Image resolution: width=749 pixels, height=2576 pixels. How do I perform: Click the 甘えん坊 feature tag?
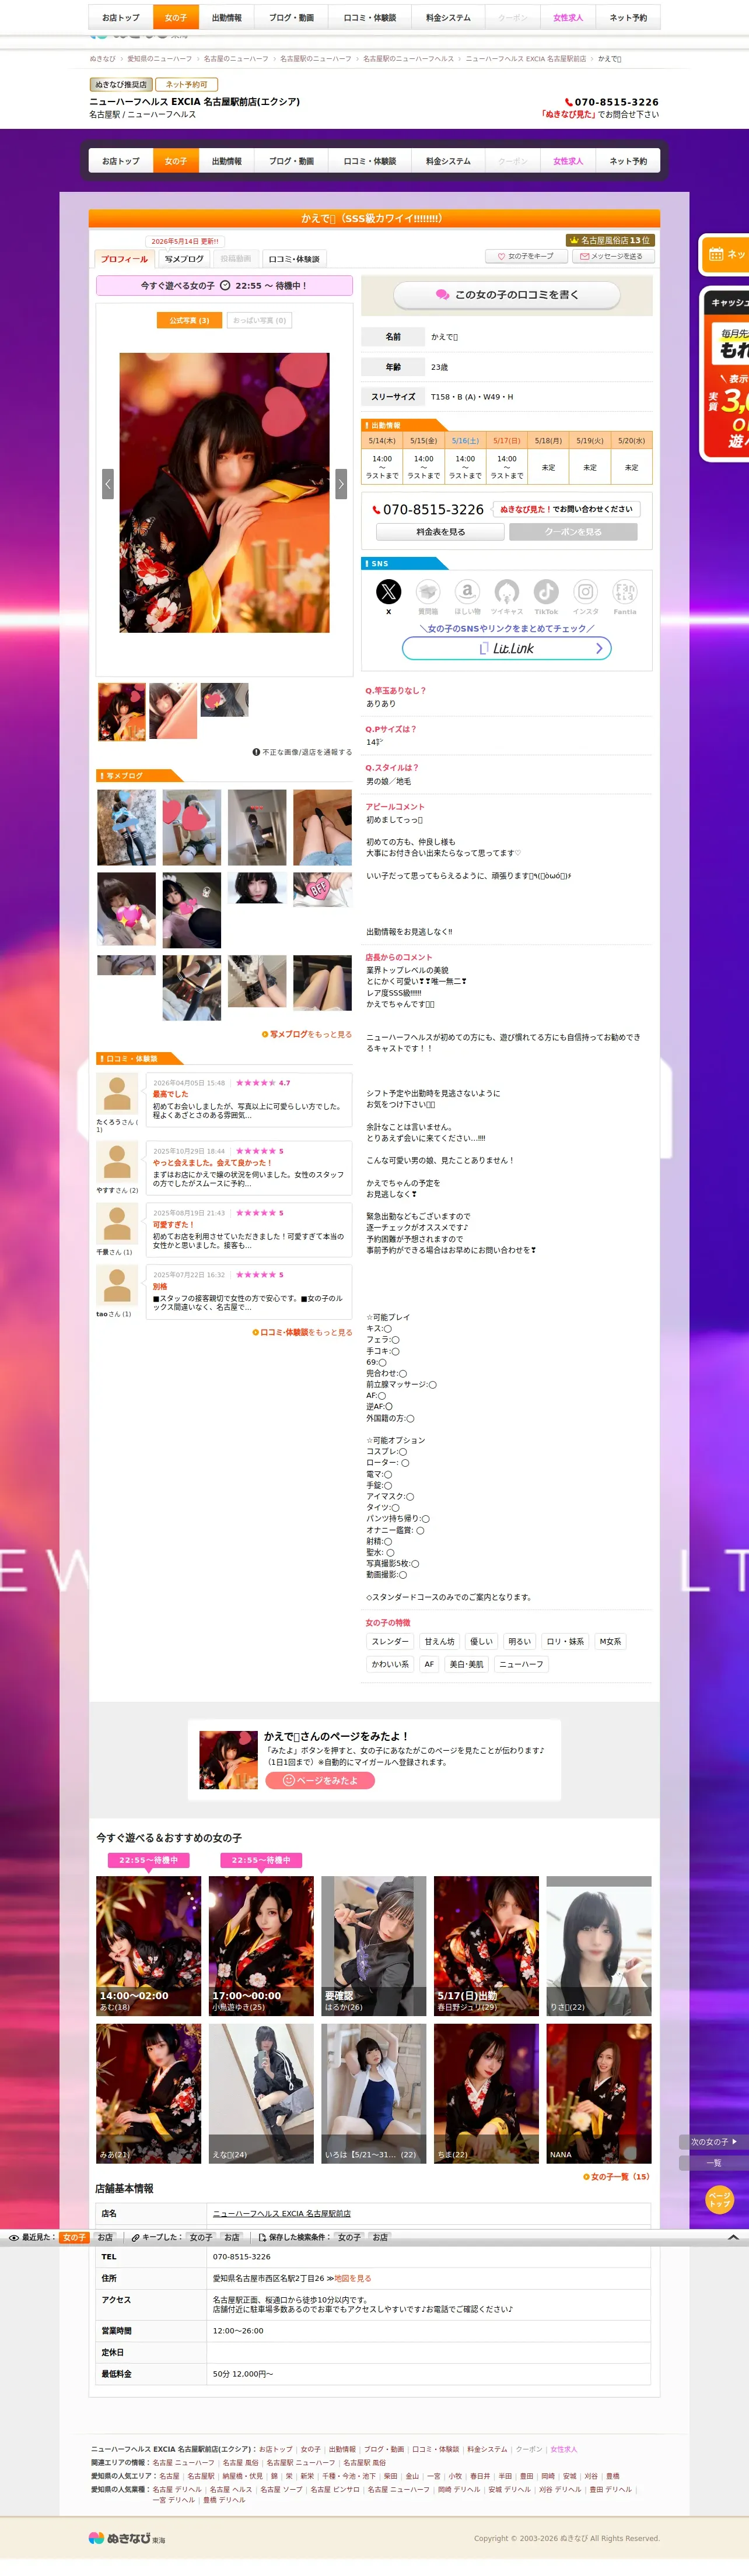[439, 1642]
